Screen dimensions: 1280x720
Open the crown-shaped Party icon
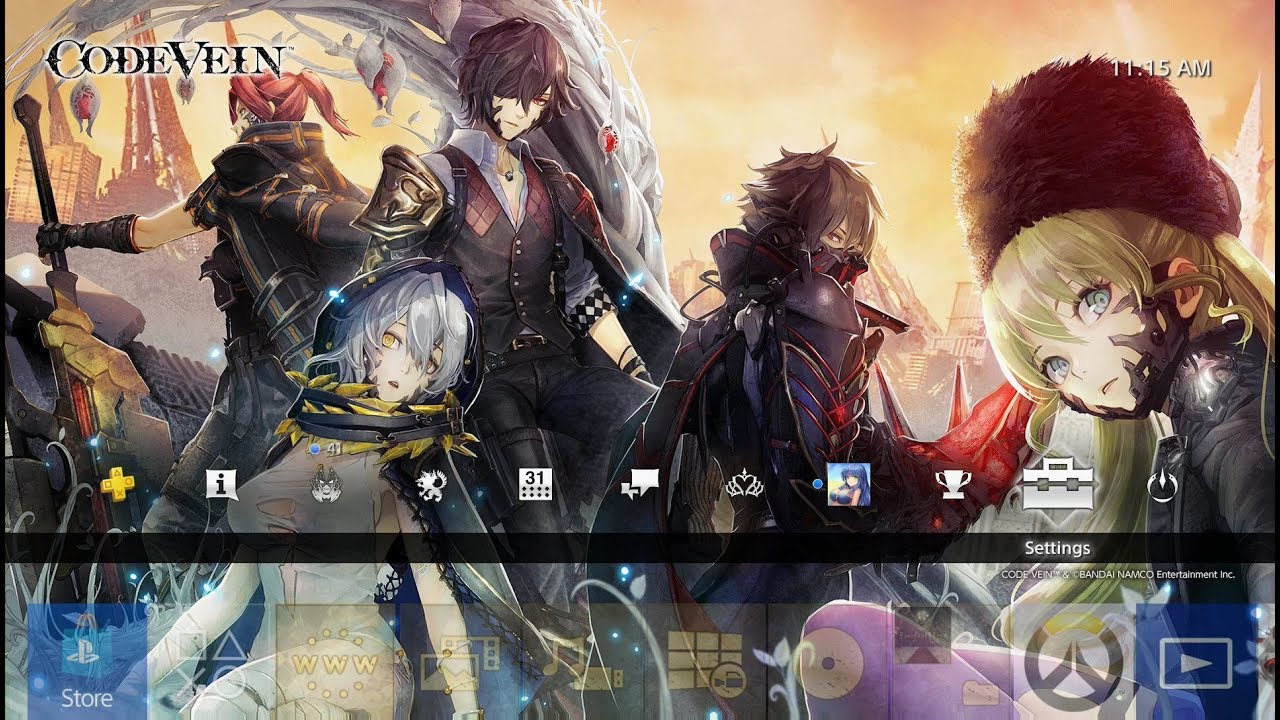[743, 485]
